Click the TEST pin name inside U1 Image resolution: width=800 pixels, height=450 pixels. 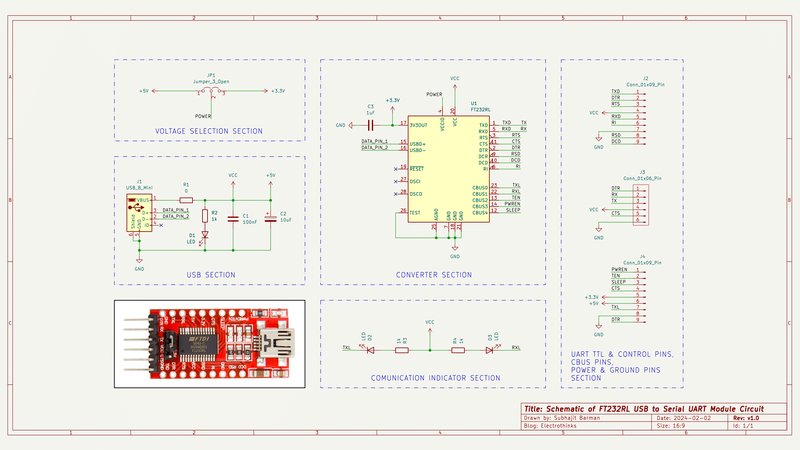[x=415, y=213]
